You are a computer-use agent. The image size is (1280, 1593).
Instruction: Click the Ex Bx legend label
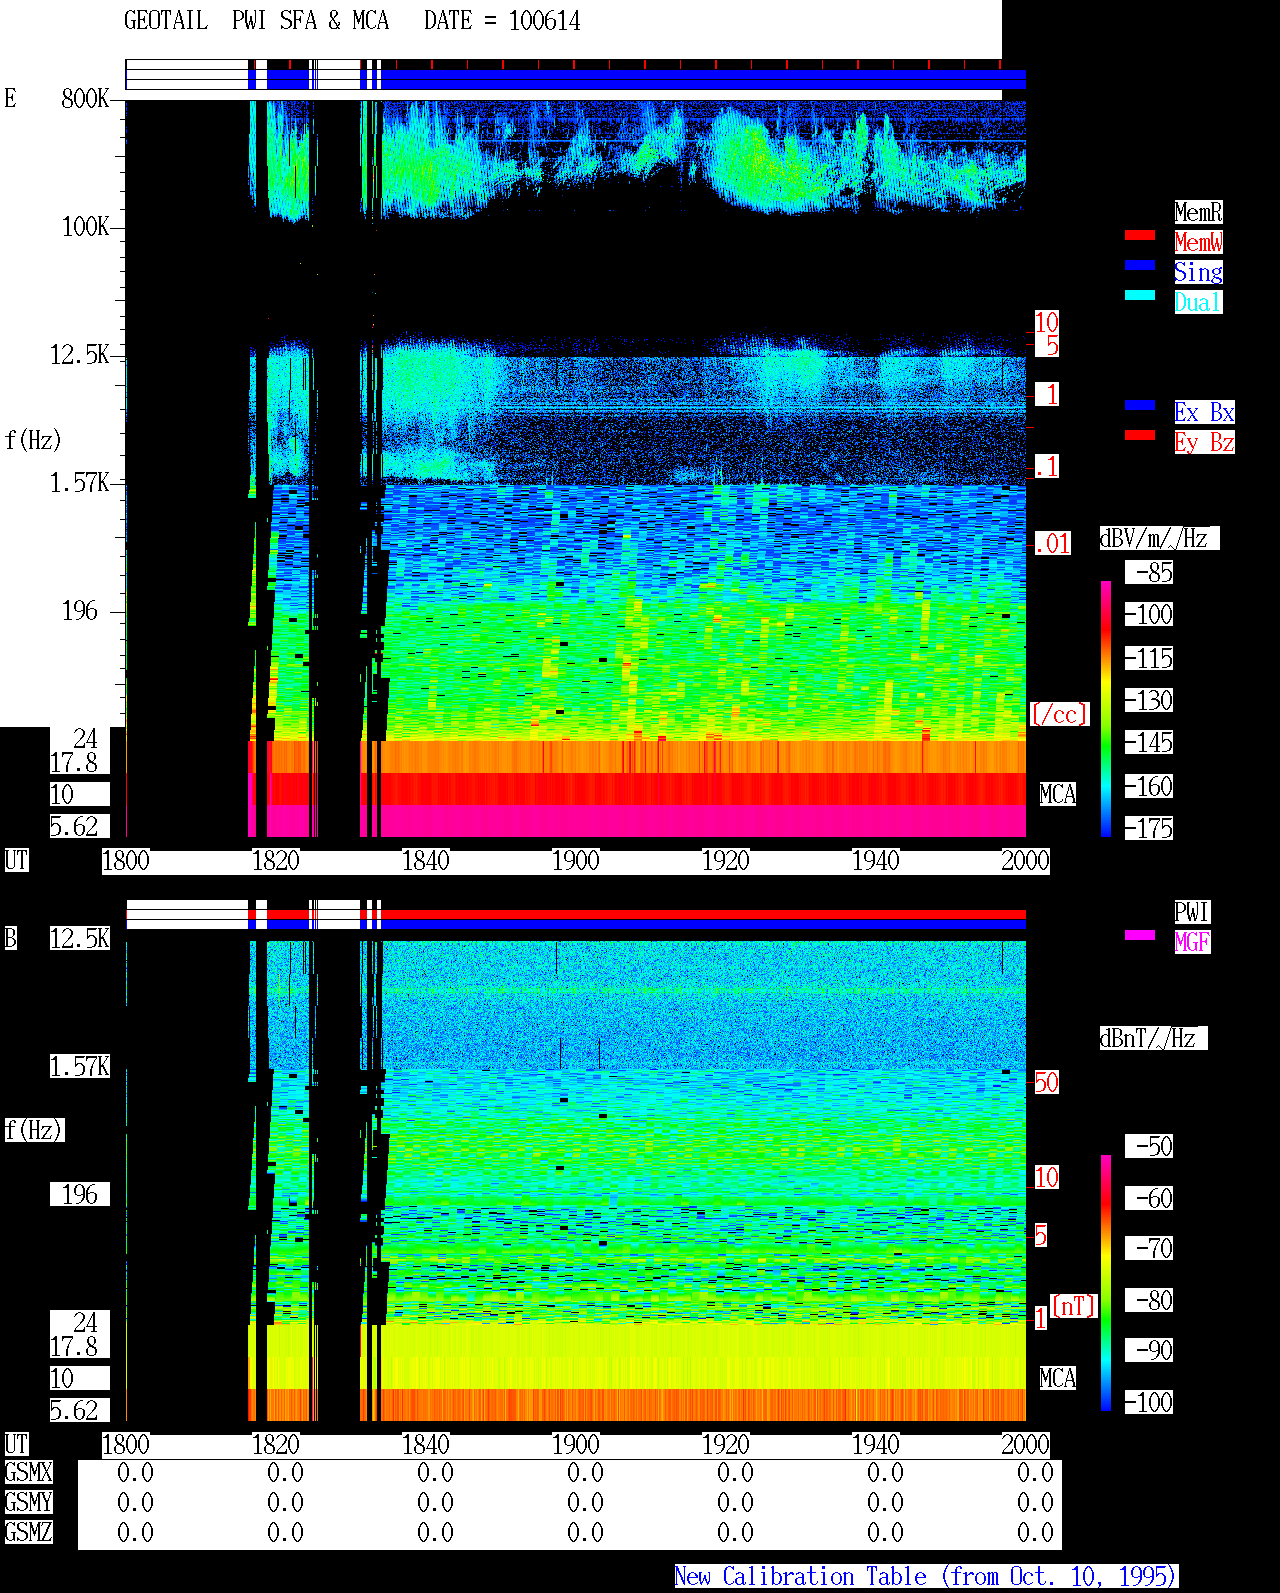pos(1204,412)
